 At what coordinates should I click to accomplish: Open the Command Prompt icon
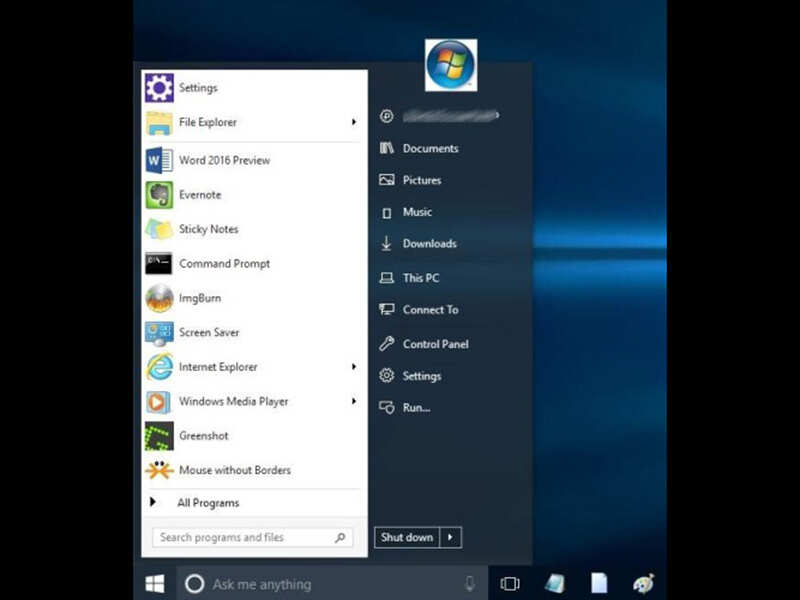[x=159, y=264]
